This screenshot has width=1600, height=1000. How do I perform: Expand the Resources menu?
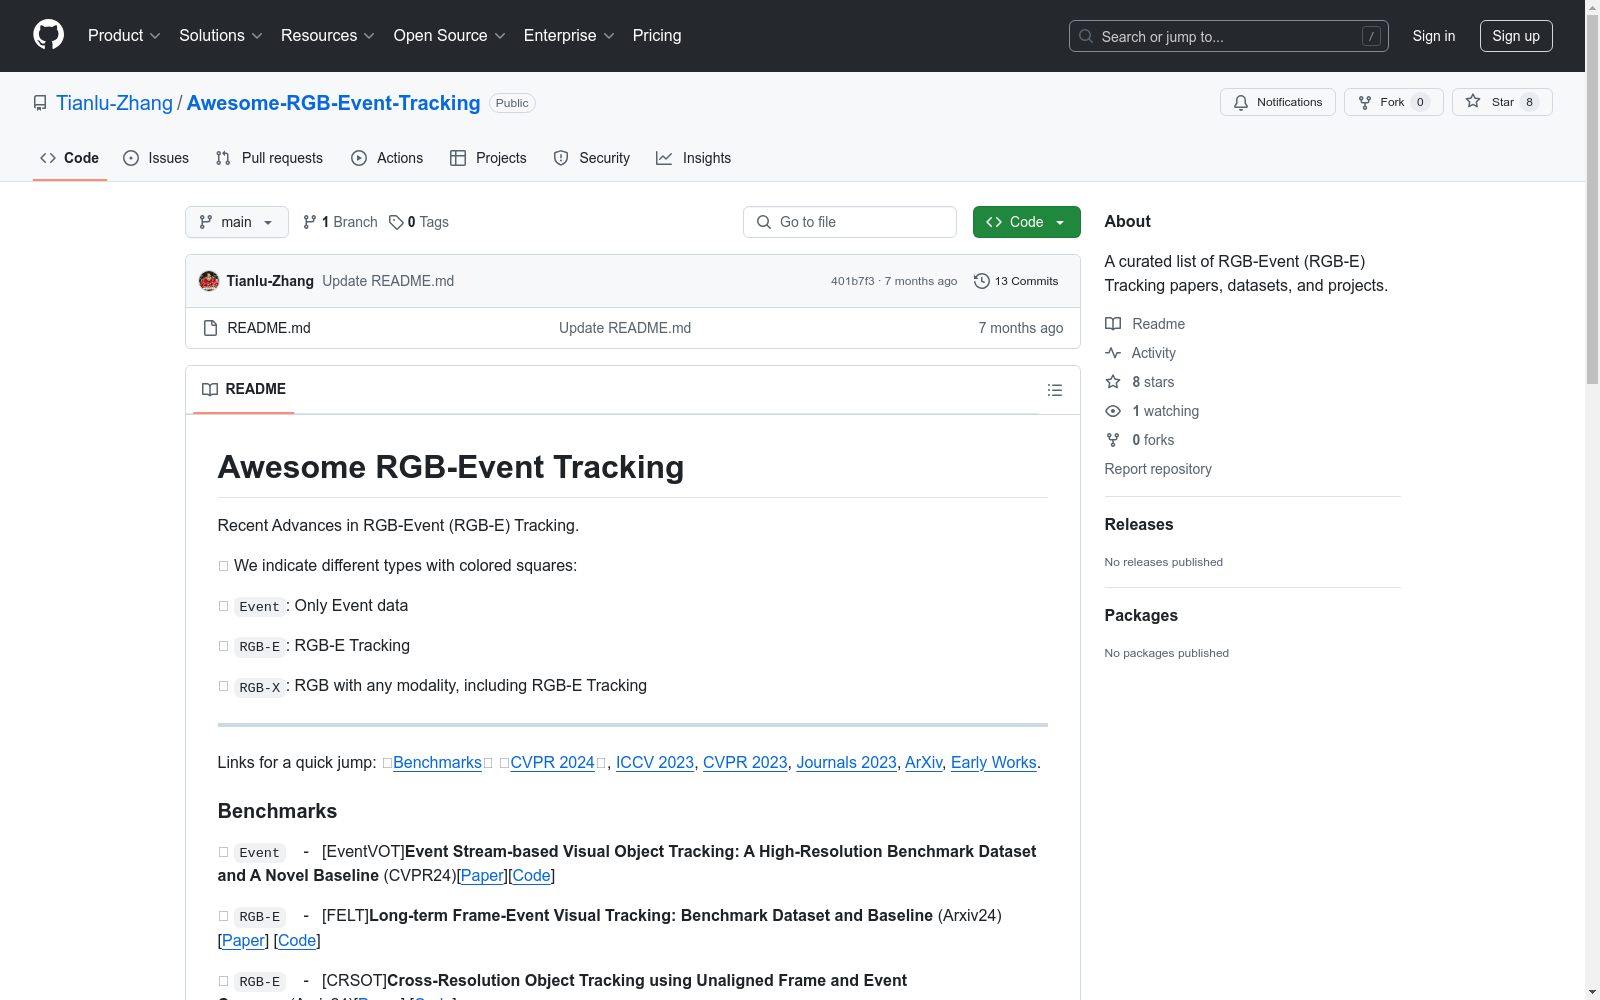328,36
